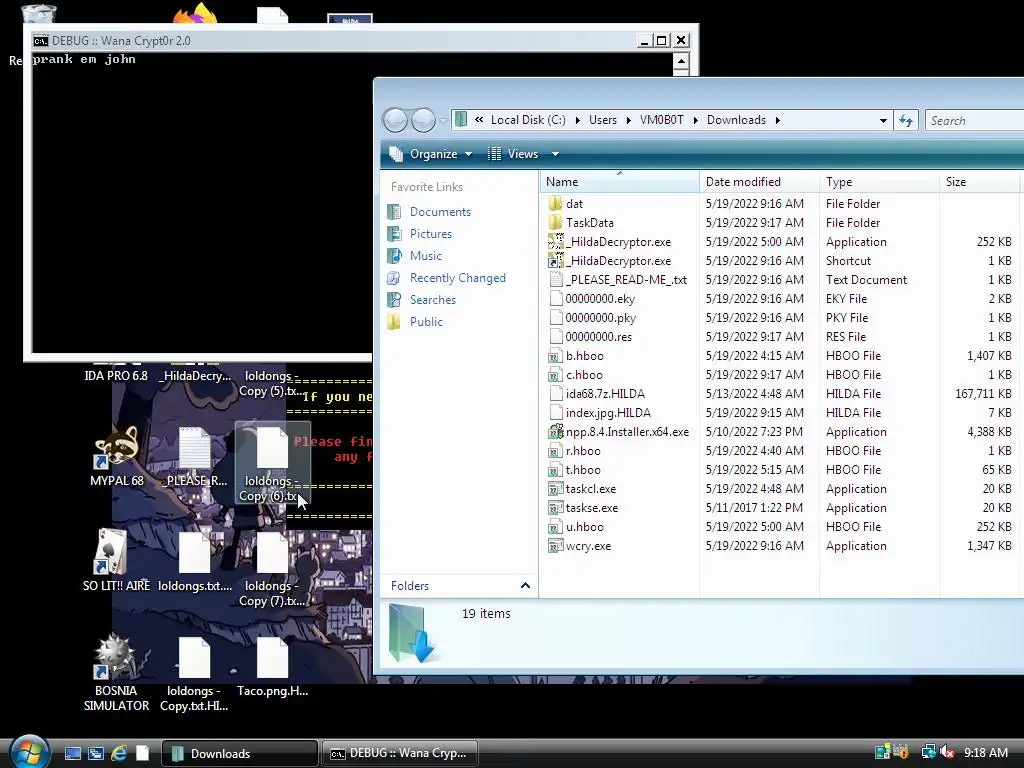1024x768 pixels.
Task: Expand the Folders pane chevron
Action: coord(525,586)
